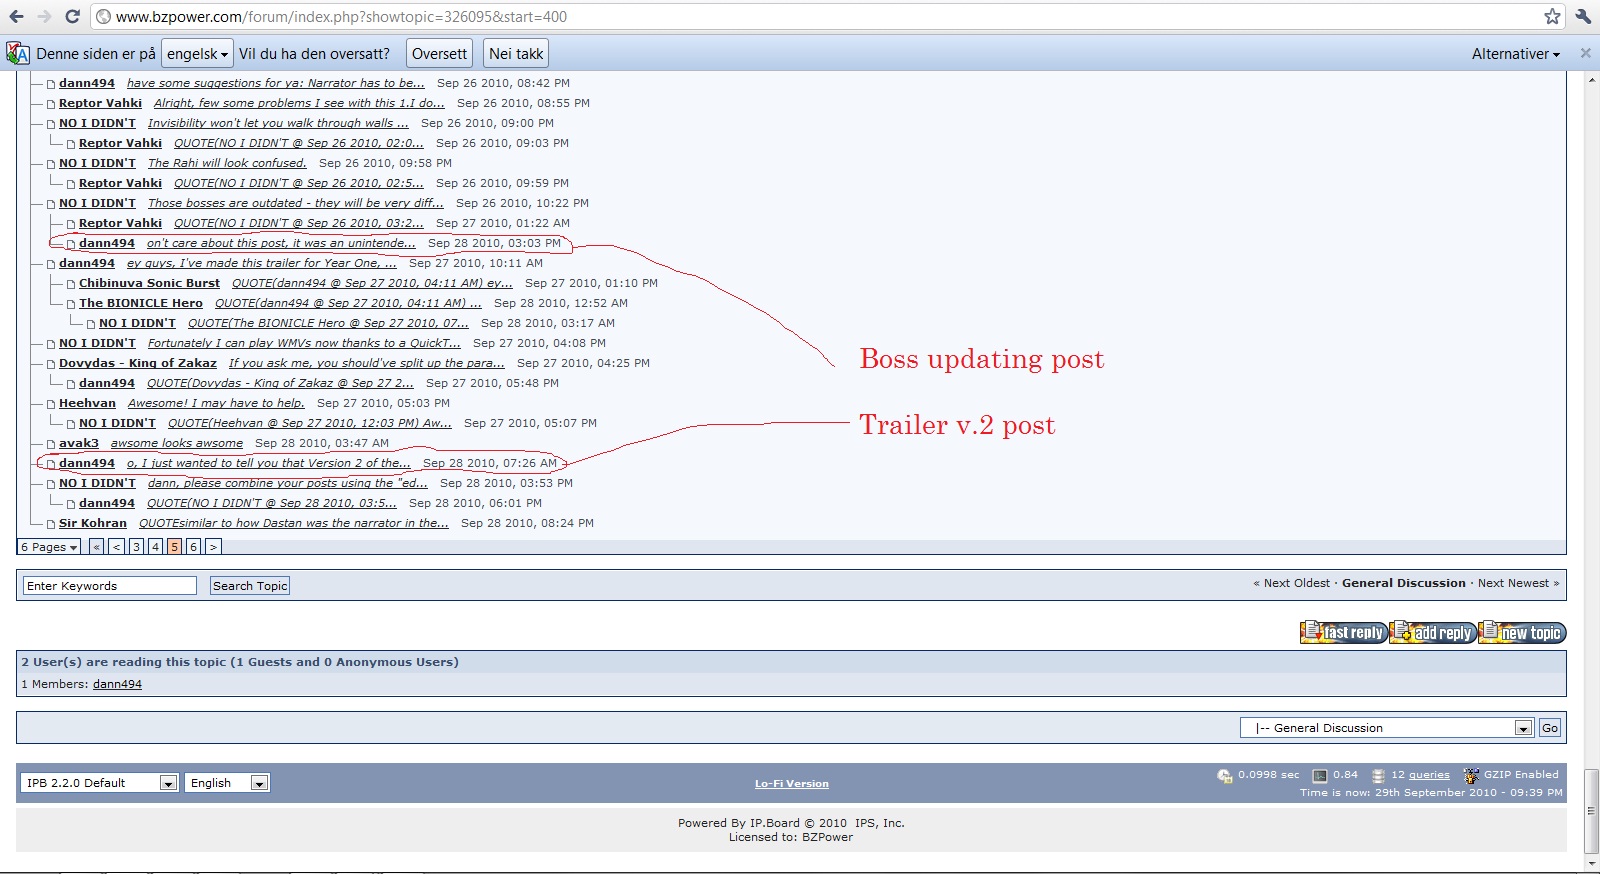Open the Next Newest topic link
The width and height of the screenshot is (1600, 874).
click(1513, 583)
